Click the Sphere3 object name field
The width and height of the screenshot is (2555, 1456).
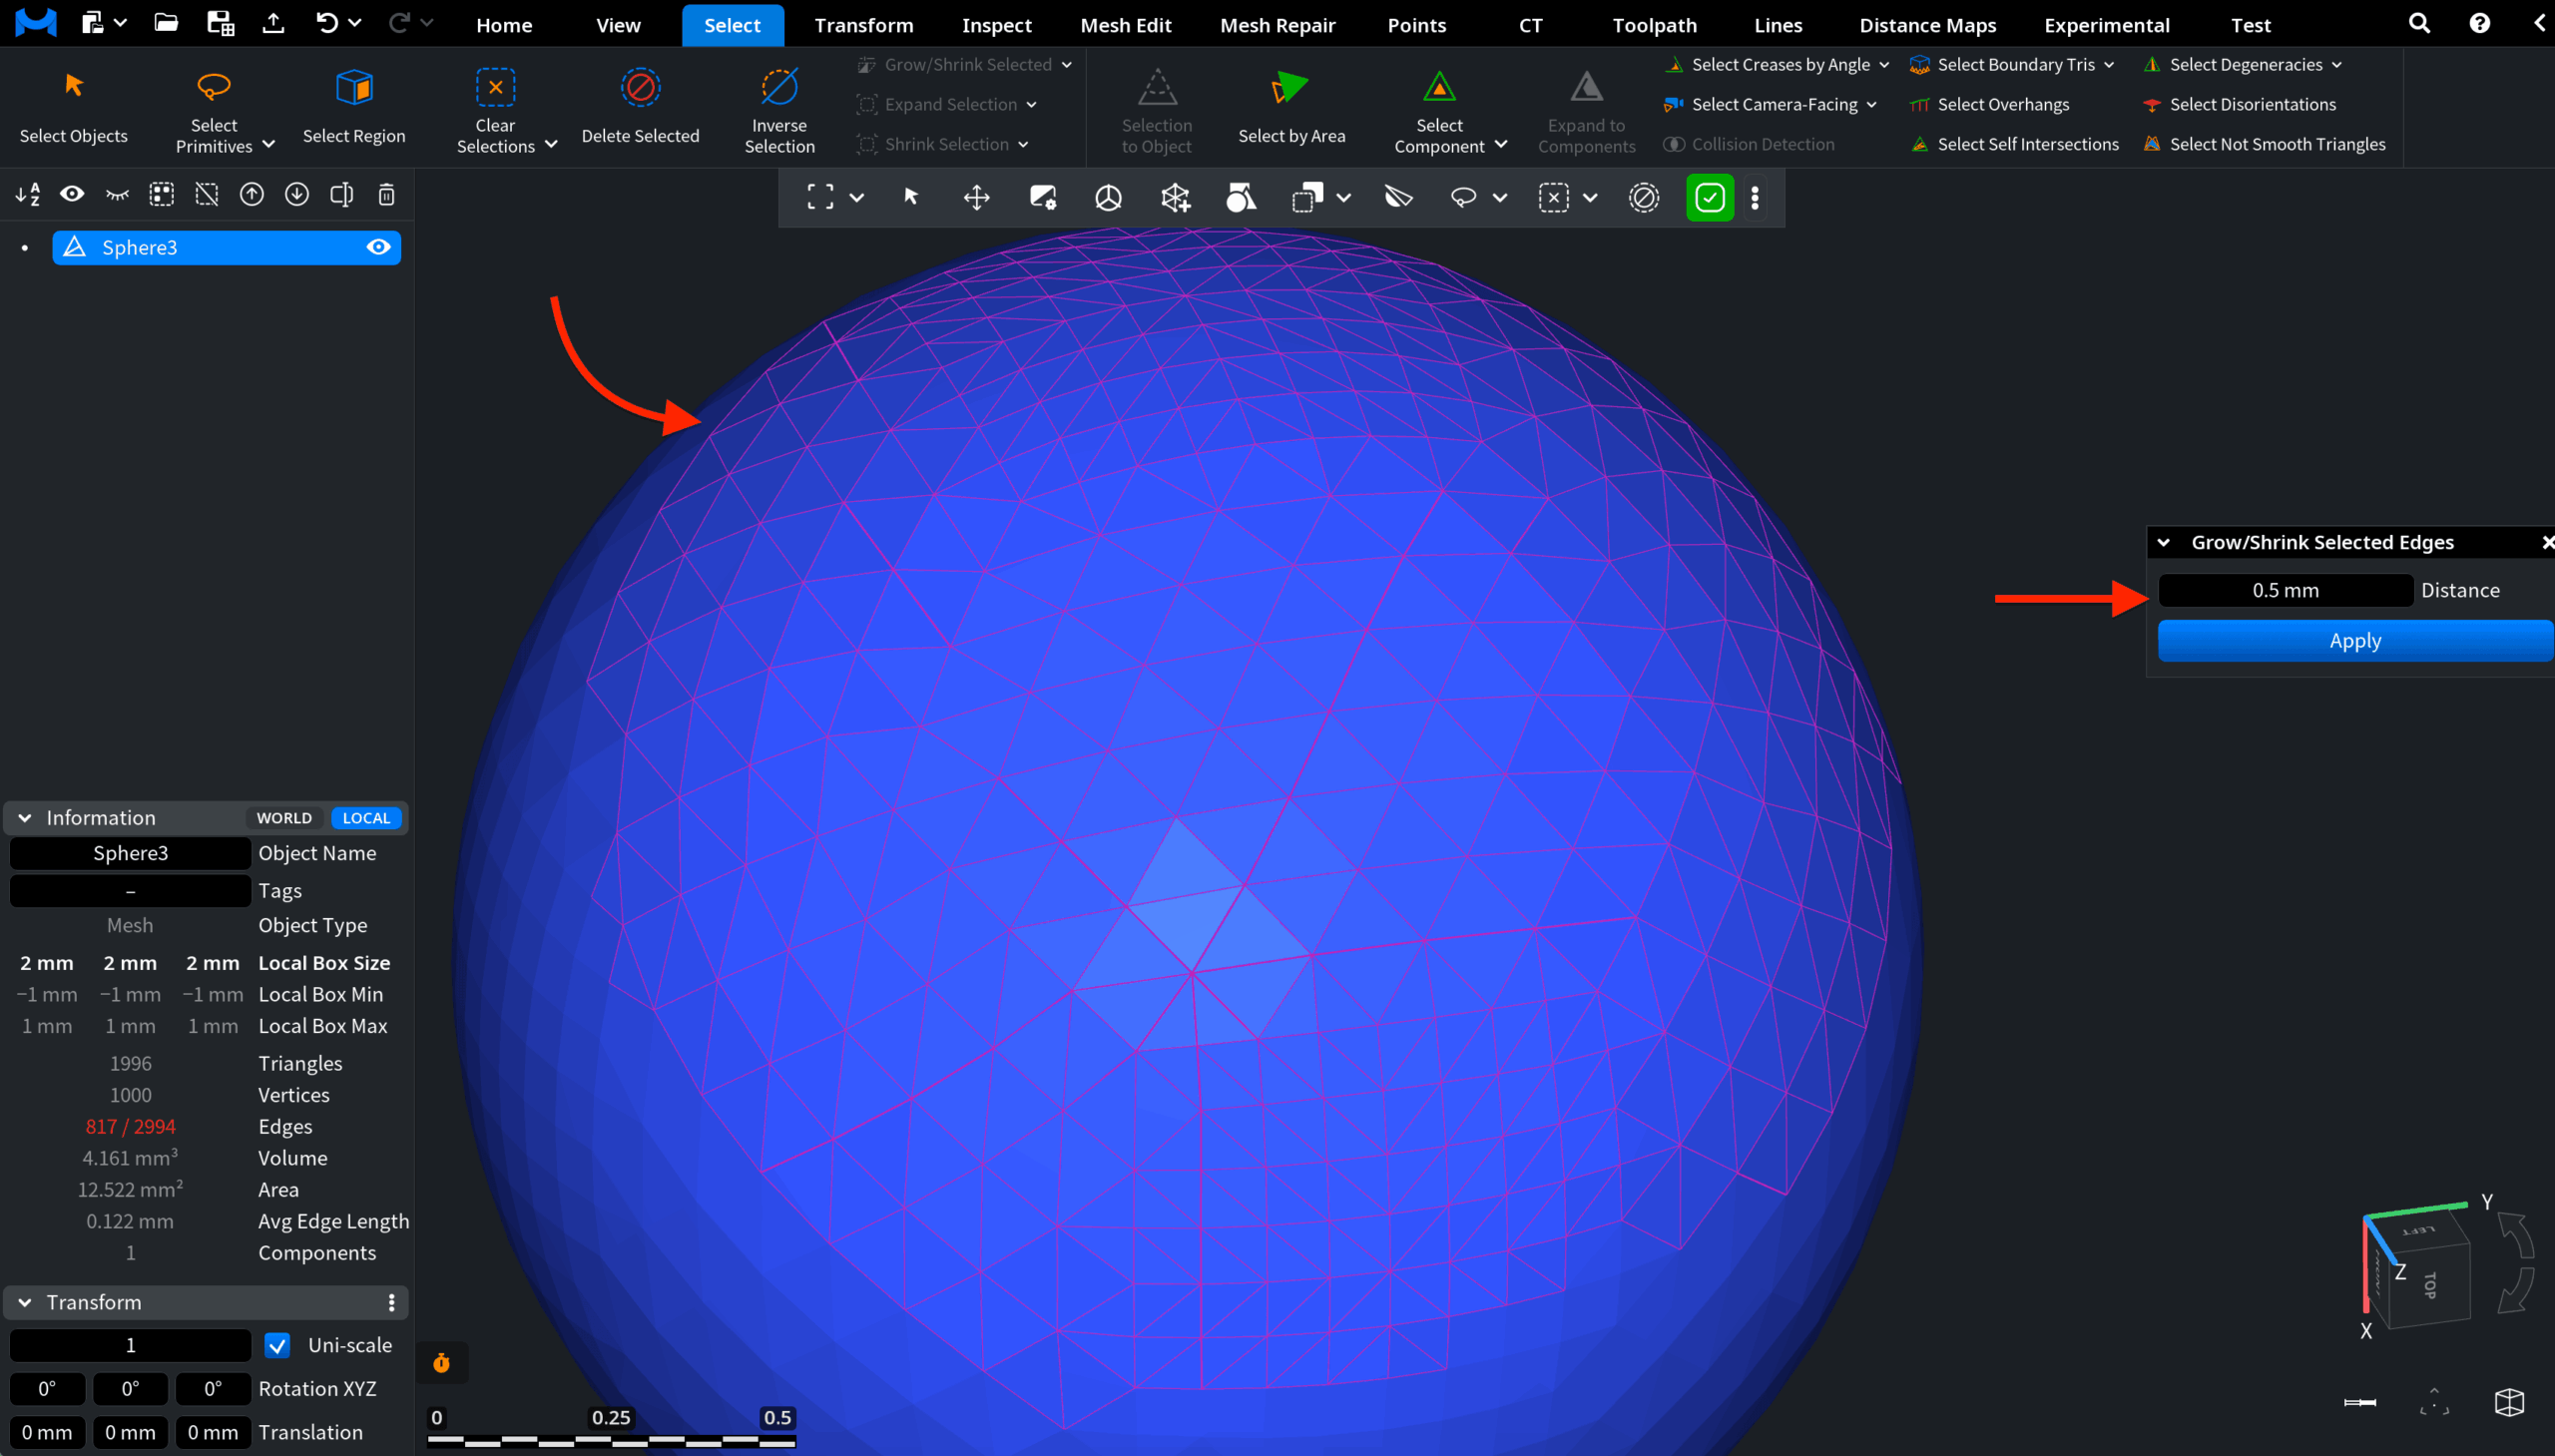(x=130, y=853)
